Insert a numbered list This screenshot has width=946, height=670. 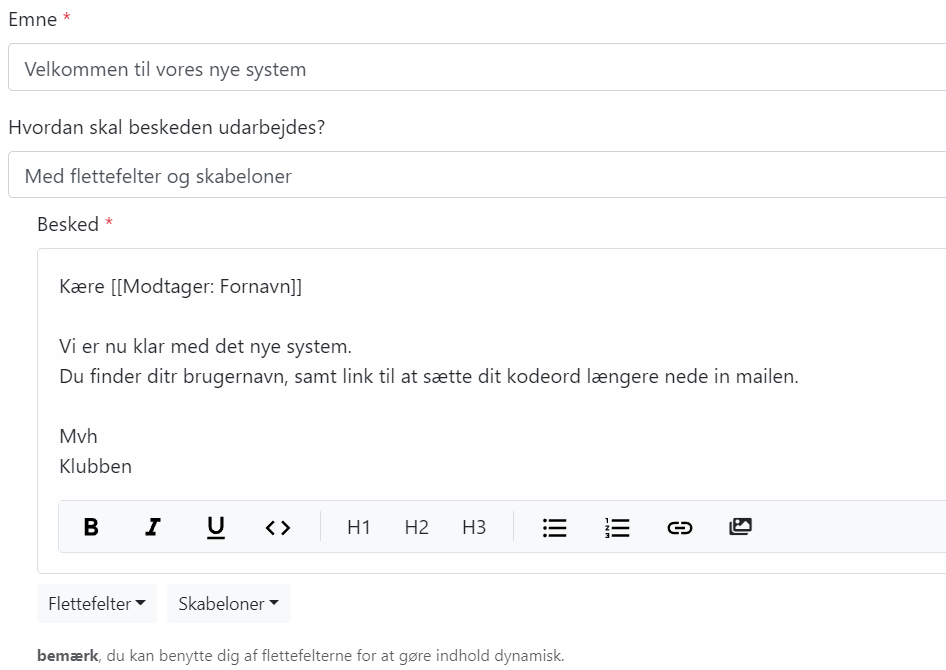[617, 528]
